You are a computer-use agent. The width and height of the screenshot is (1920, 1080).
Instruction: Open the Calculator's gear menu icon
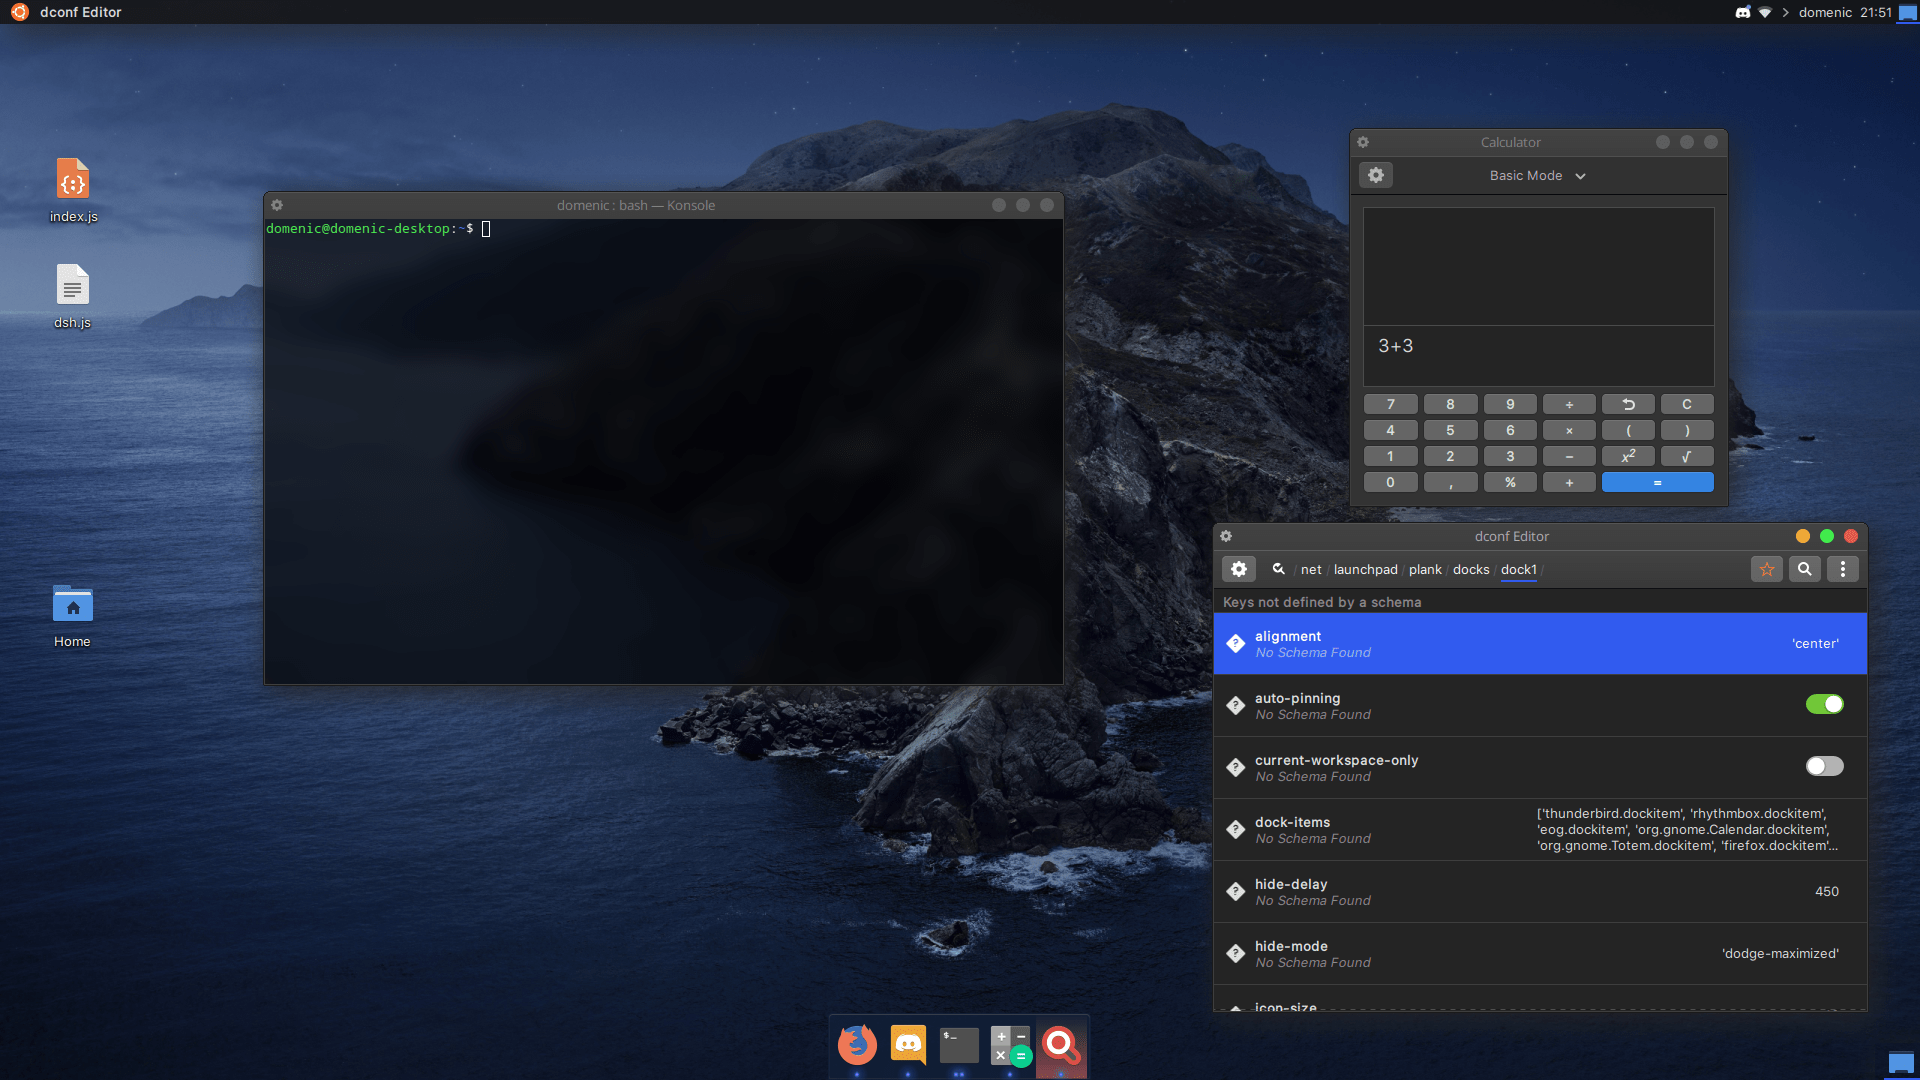click(1376, 175)
